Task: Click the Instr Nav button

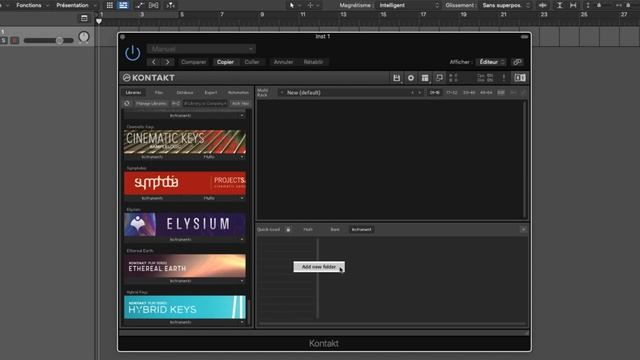Action: coord(240,104)
